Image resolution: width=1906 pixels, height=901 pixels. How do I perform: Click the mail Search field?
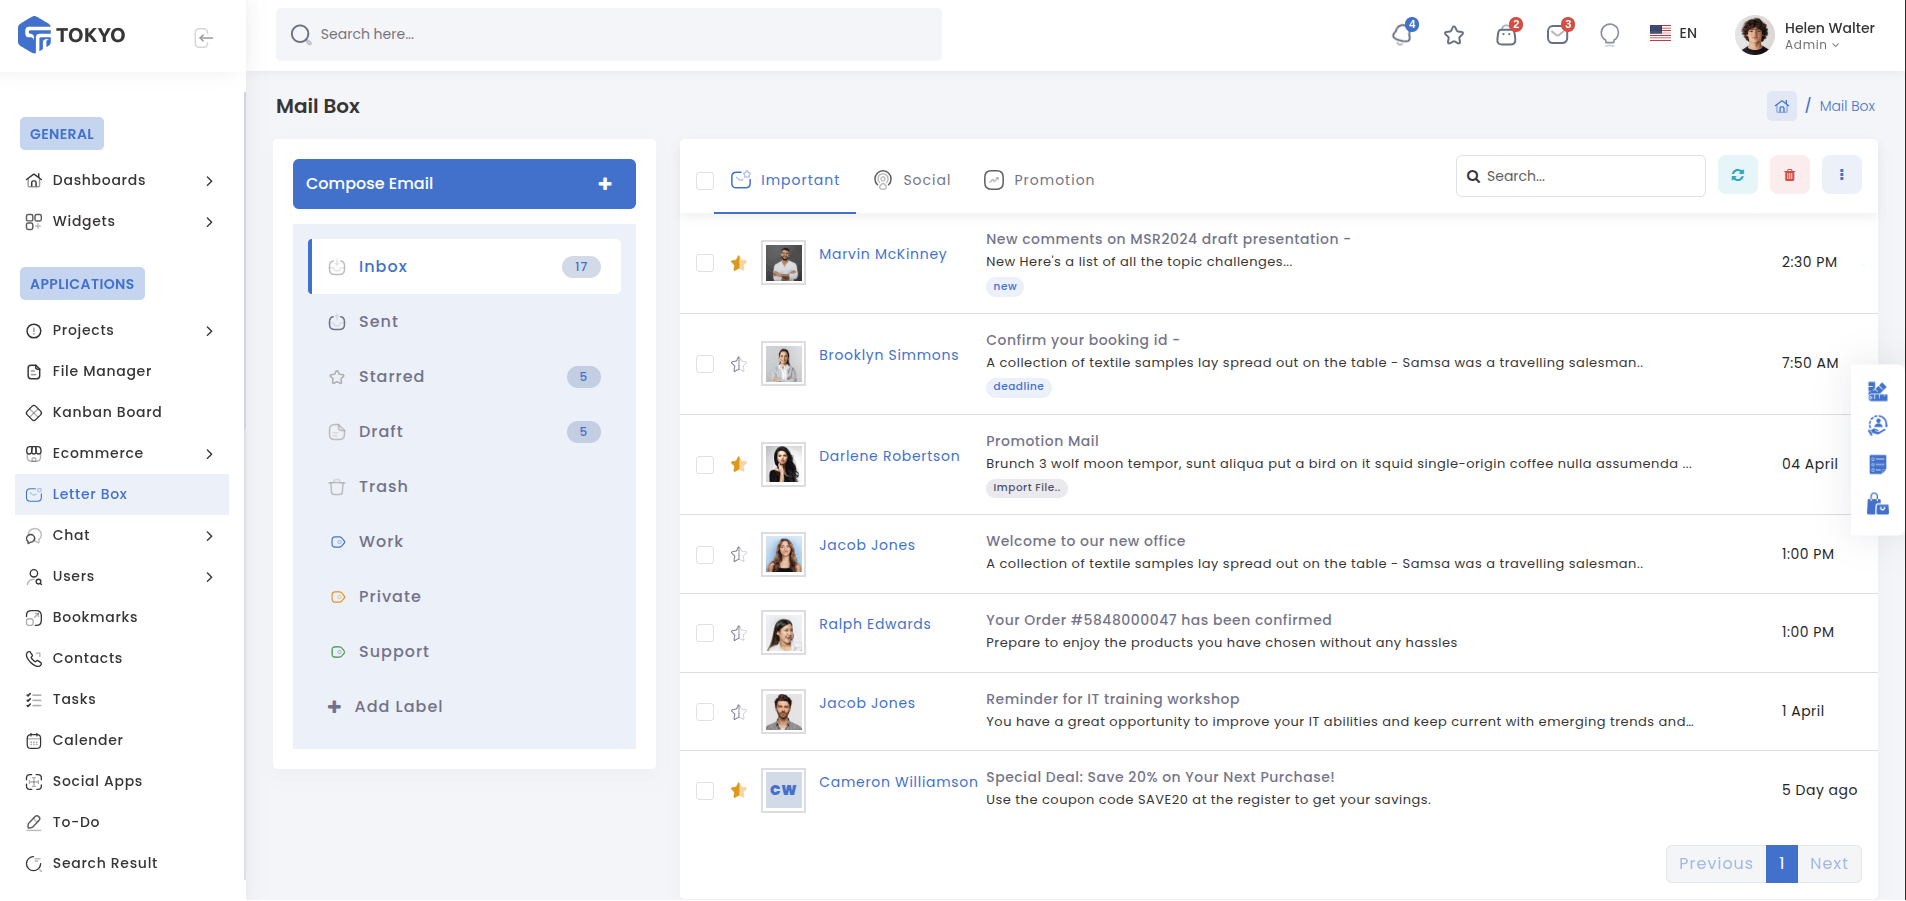pos(1581,176)
